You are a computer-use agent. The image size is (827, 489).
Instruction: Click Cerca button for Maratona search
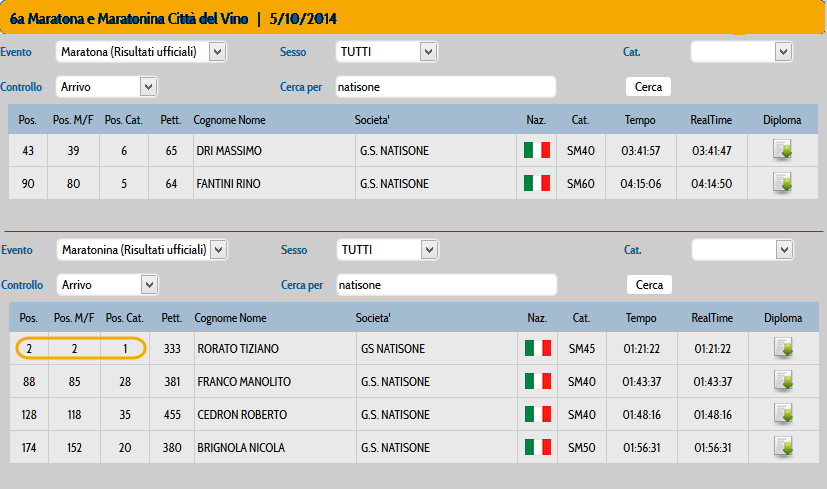648,87
